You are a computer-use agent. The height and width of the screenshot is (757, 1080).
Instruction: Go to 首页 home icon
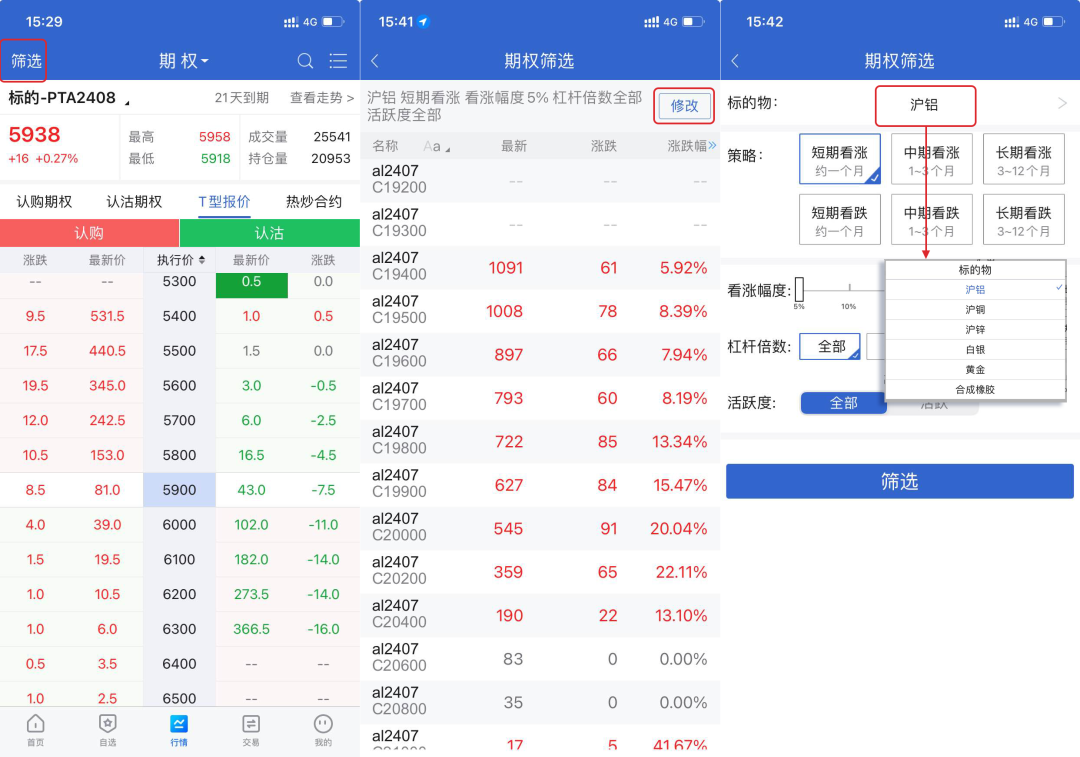tap(35, 729)
